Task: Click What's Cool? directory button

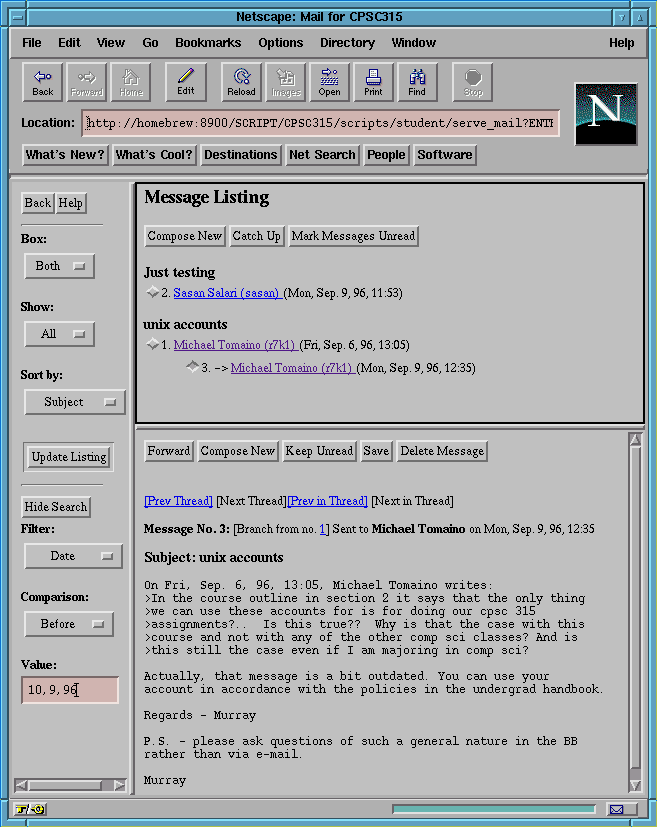Action: tap(154, 155)
